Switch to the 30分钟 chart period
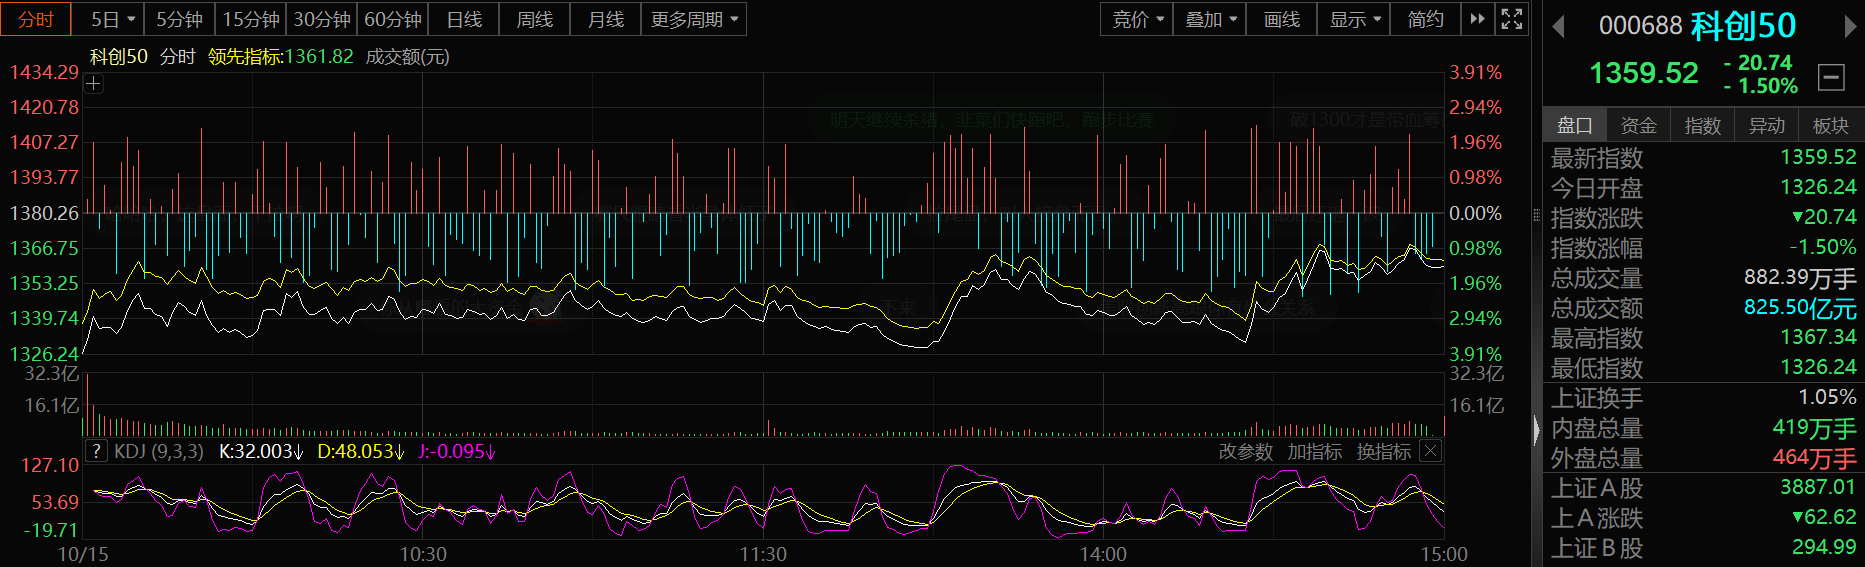Viewport: 1865px width, 567px height. pyautogui.click(x=322, y=19)
